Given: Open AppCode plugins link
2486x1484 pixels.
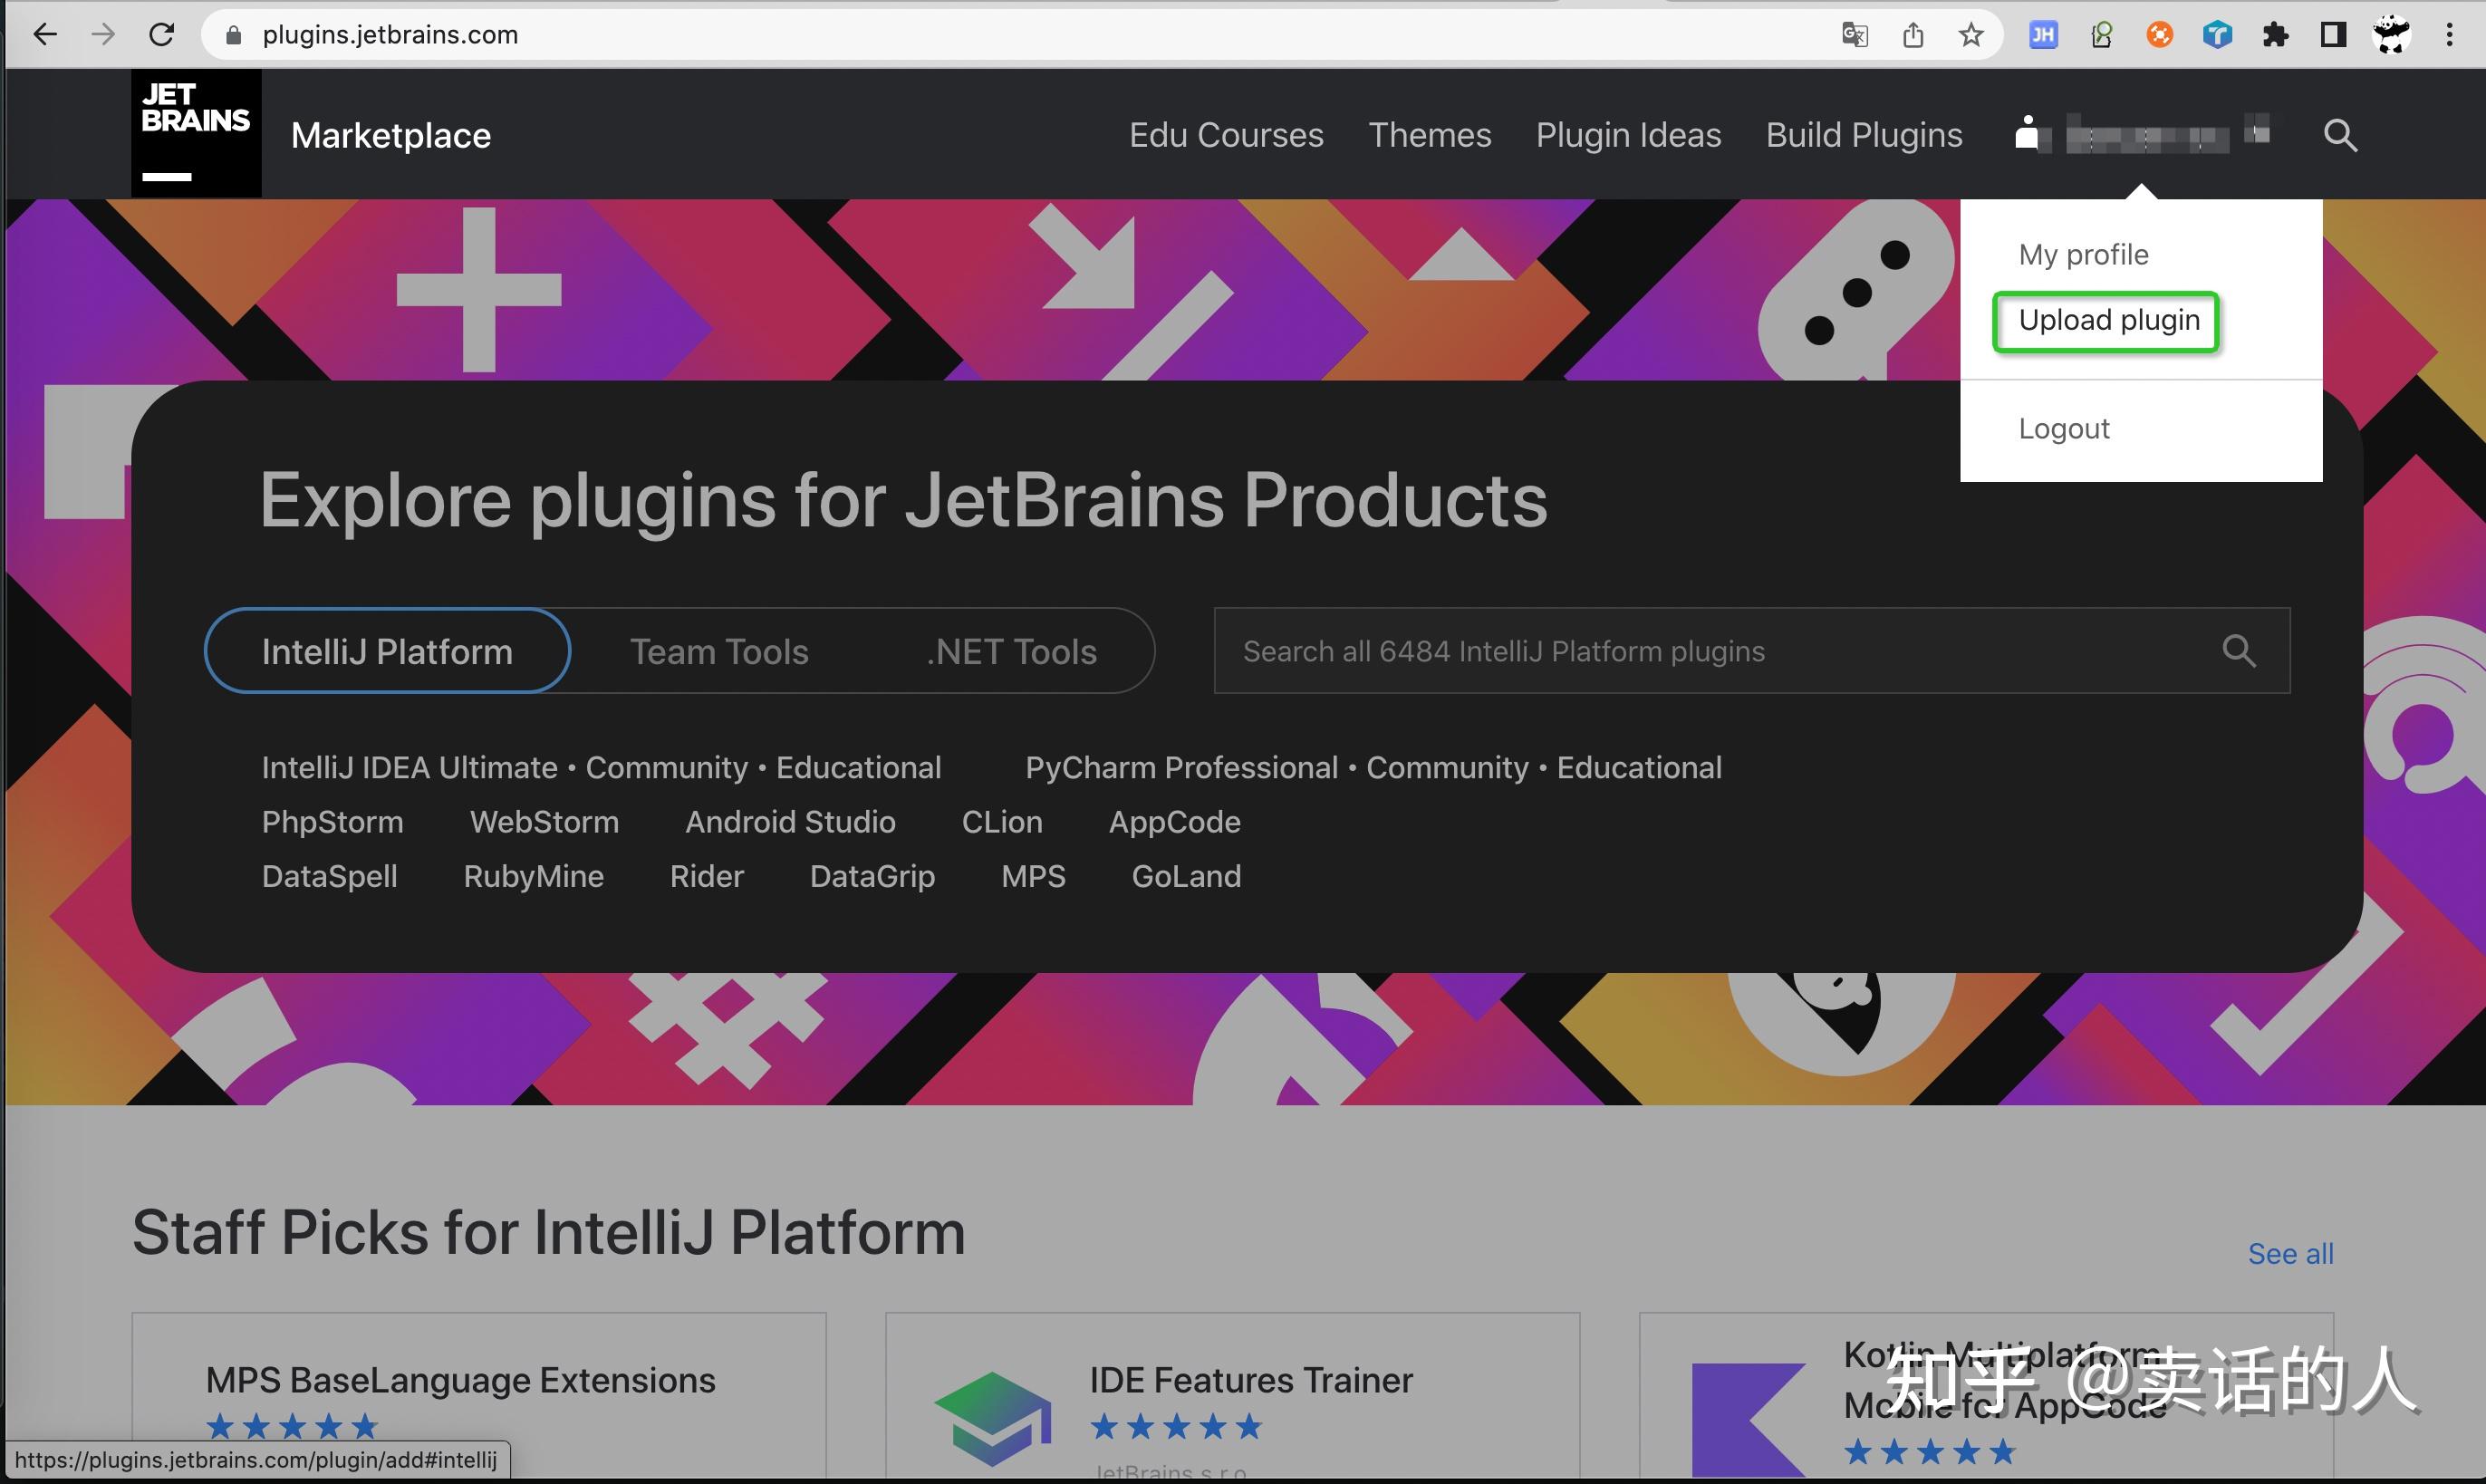Looking at the screenshot, I should (x=1175, y=822).
